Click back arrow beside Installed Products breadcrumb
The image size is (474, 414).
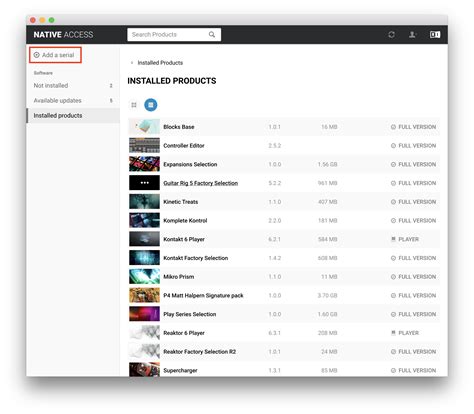pos(132,63)
